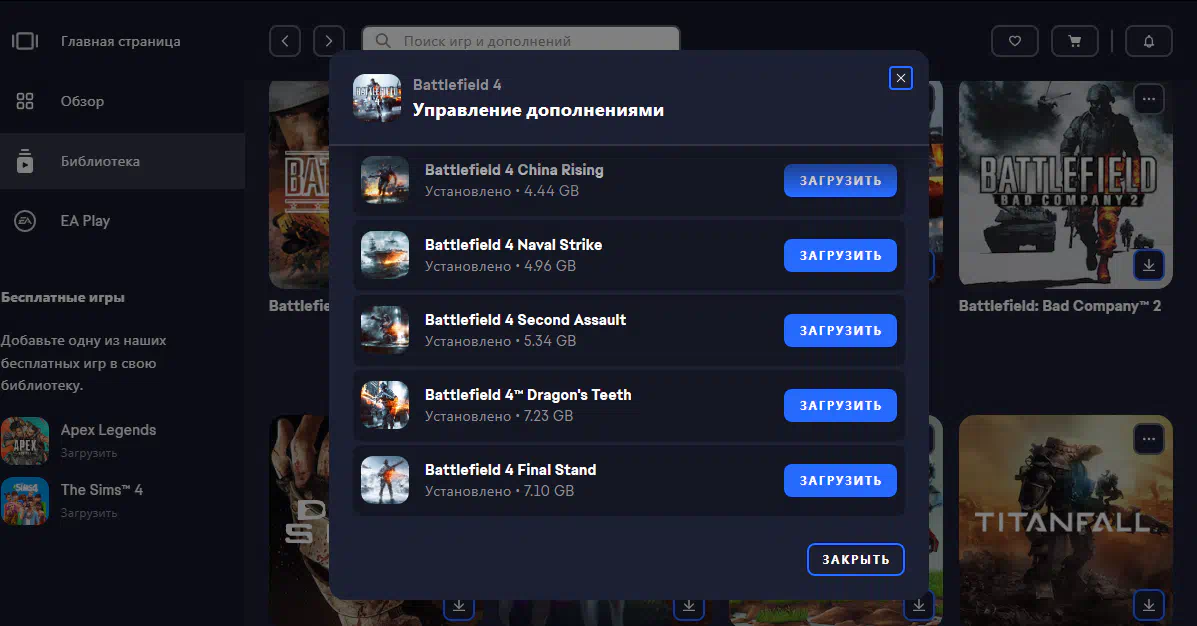
Task: Click download icon on Bad Company 2 tile
Action: point(1148,265)
